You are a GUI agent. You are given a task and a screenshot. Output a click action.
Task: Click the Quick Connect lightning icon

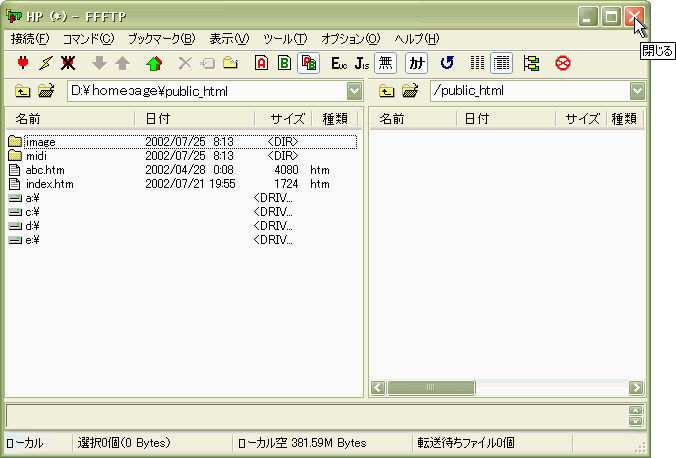coord(45,63)
